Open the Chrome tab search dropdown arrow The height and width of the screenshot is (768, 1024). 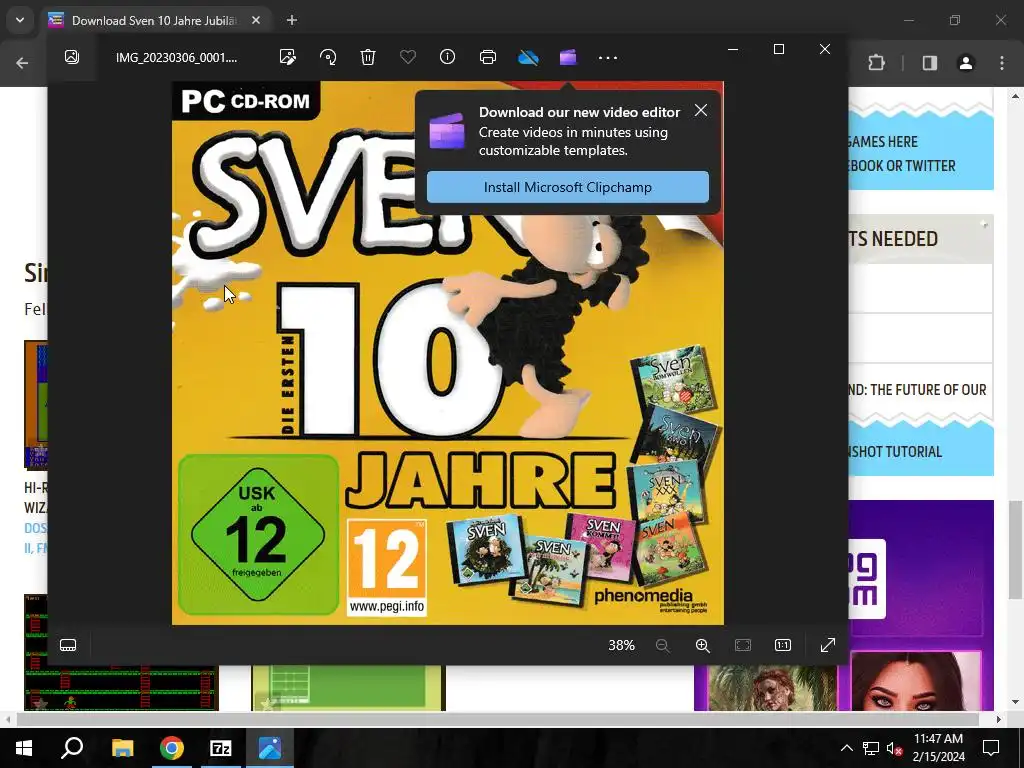click(x=20, y=20)
